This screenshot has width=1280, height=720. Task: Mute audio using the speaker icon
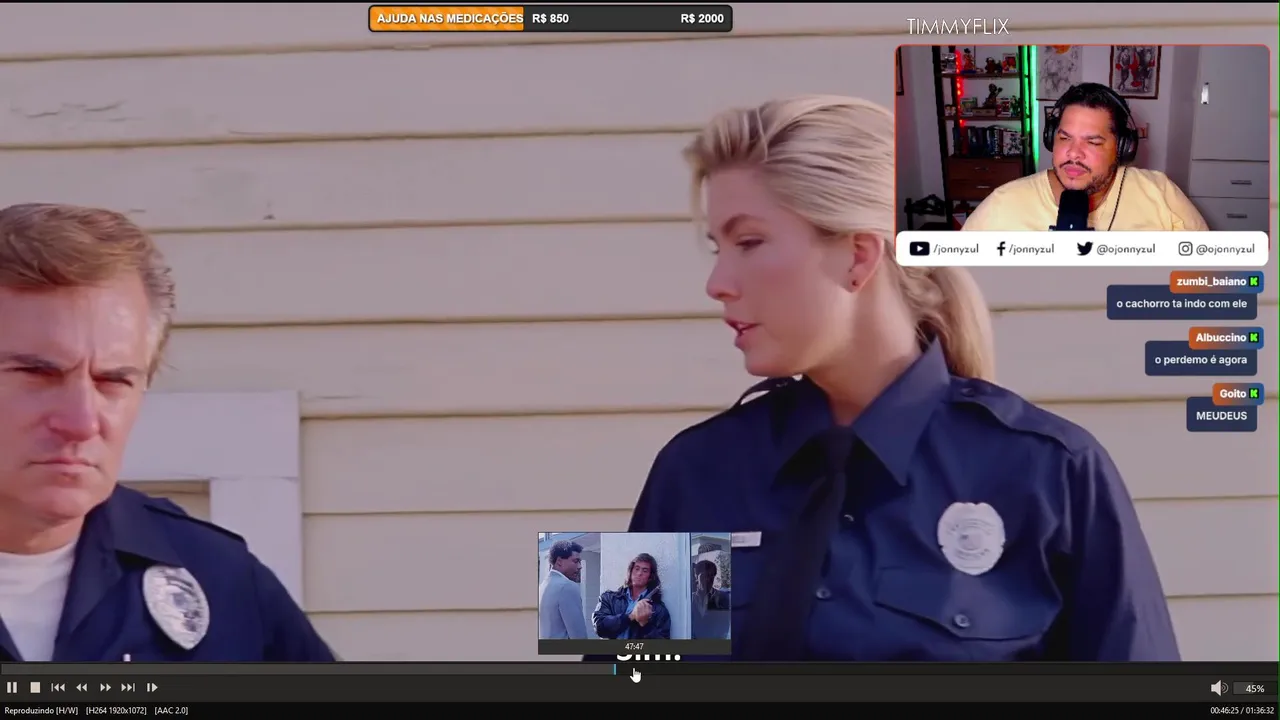pyautogui.click(x=1218, y=688)
